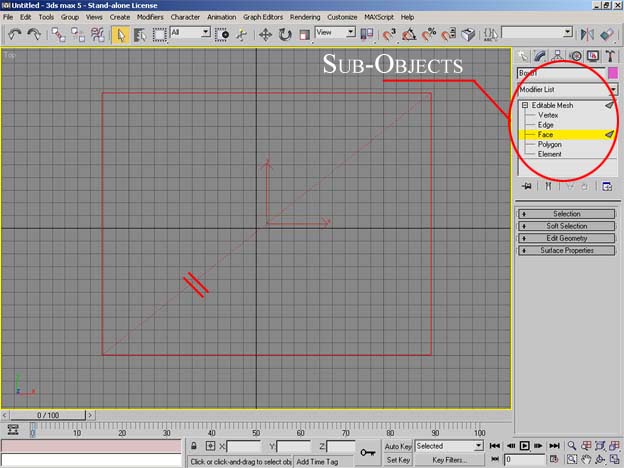Toggle the Selection Lock padlock

[x=194, y=446]
